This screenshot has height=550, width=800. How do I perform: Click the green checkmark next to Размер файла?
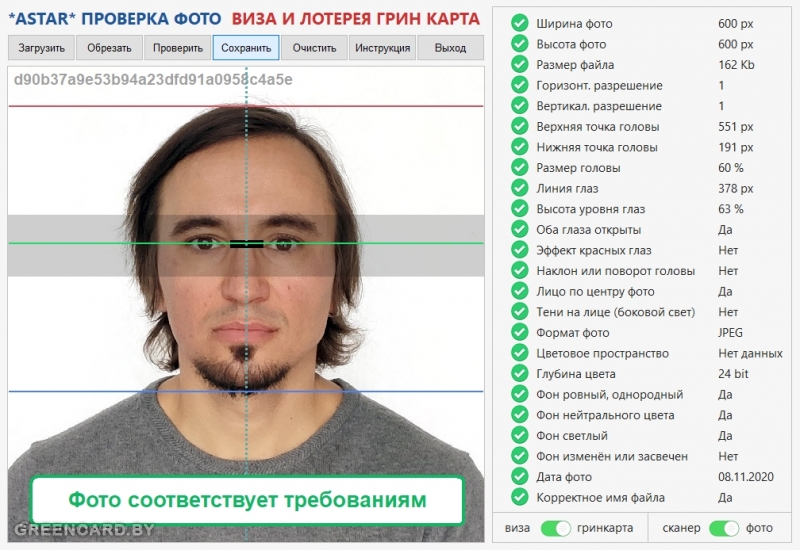(x=519, y=64)
